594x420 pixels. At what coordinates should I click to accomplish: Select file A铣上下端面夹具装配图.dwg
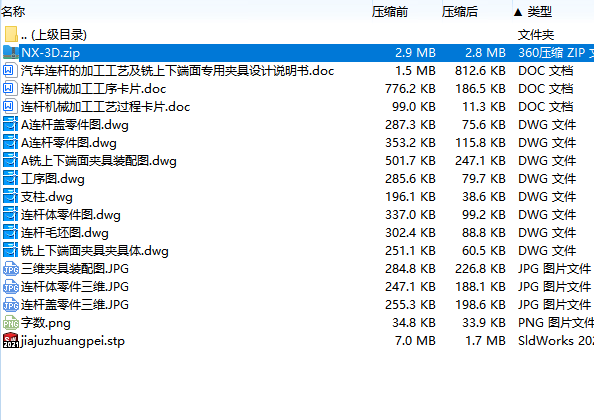point(98,161)
